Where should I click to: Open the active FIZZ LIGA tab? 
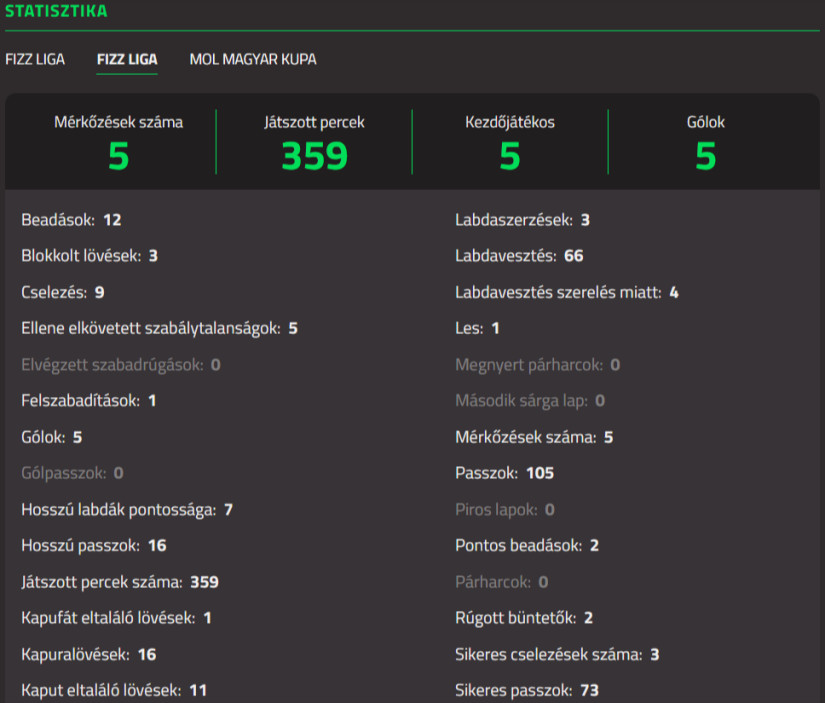[126, 59]
